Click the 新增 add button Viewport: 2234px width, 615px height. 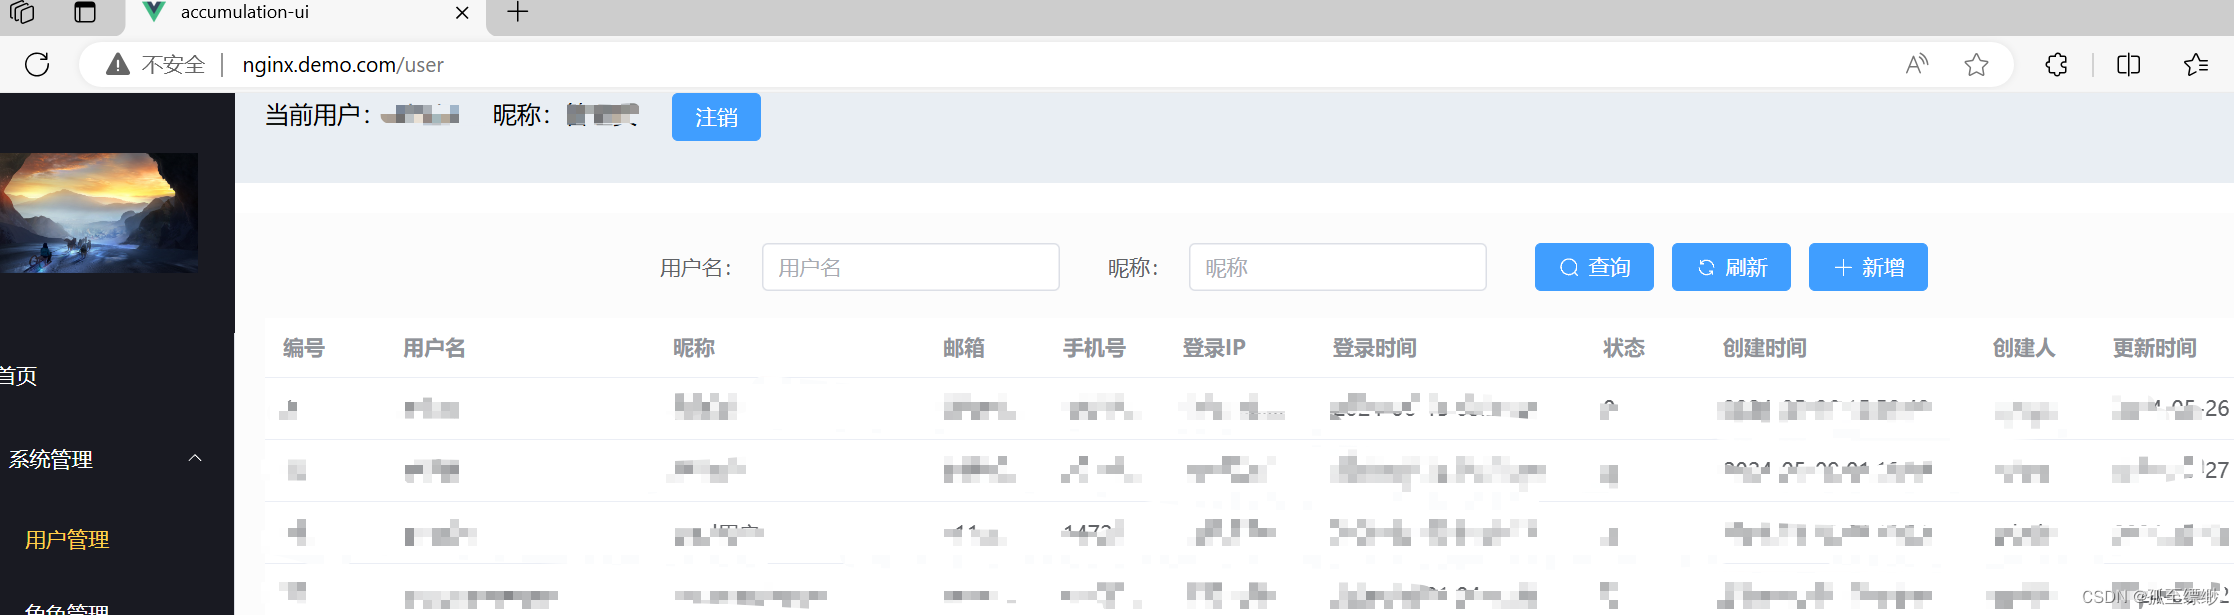click(1868, 267)
